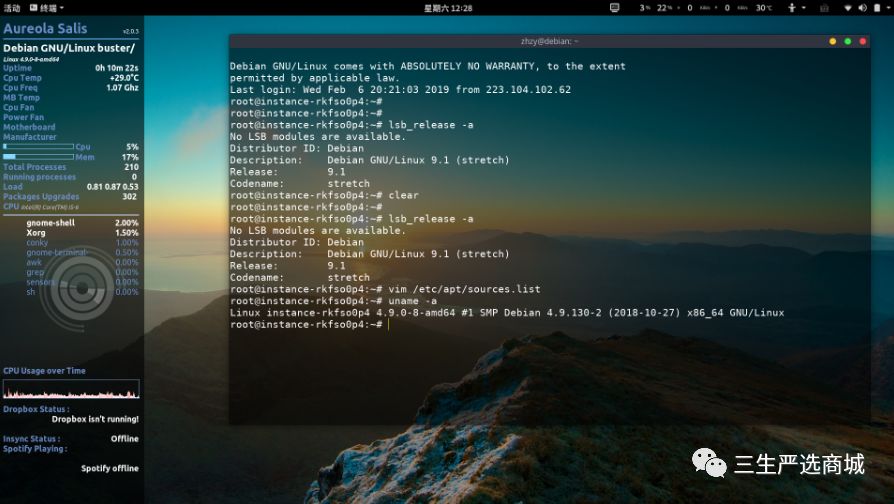Click the CPU Usage over Time graph

coord(71,389)
